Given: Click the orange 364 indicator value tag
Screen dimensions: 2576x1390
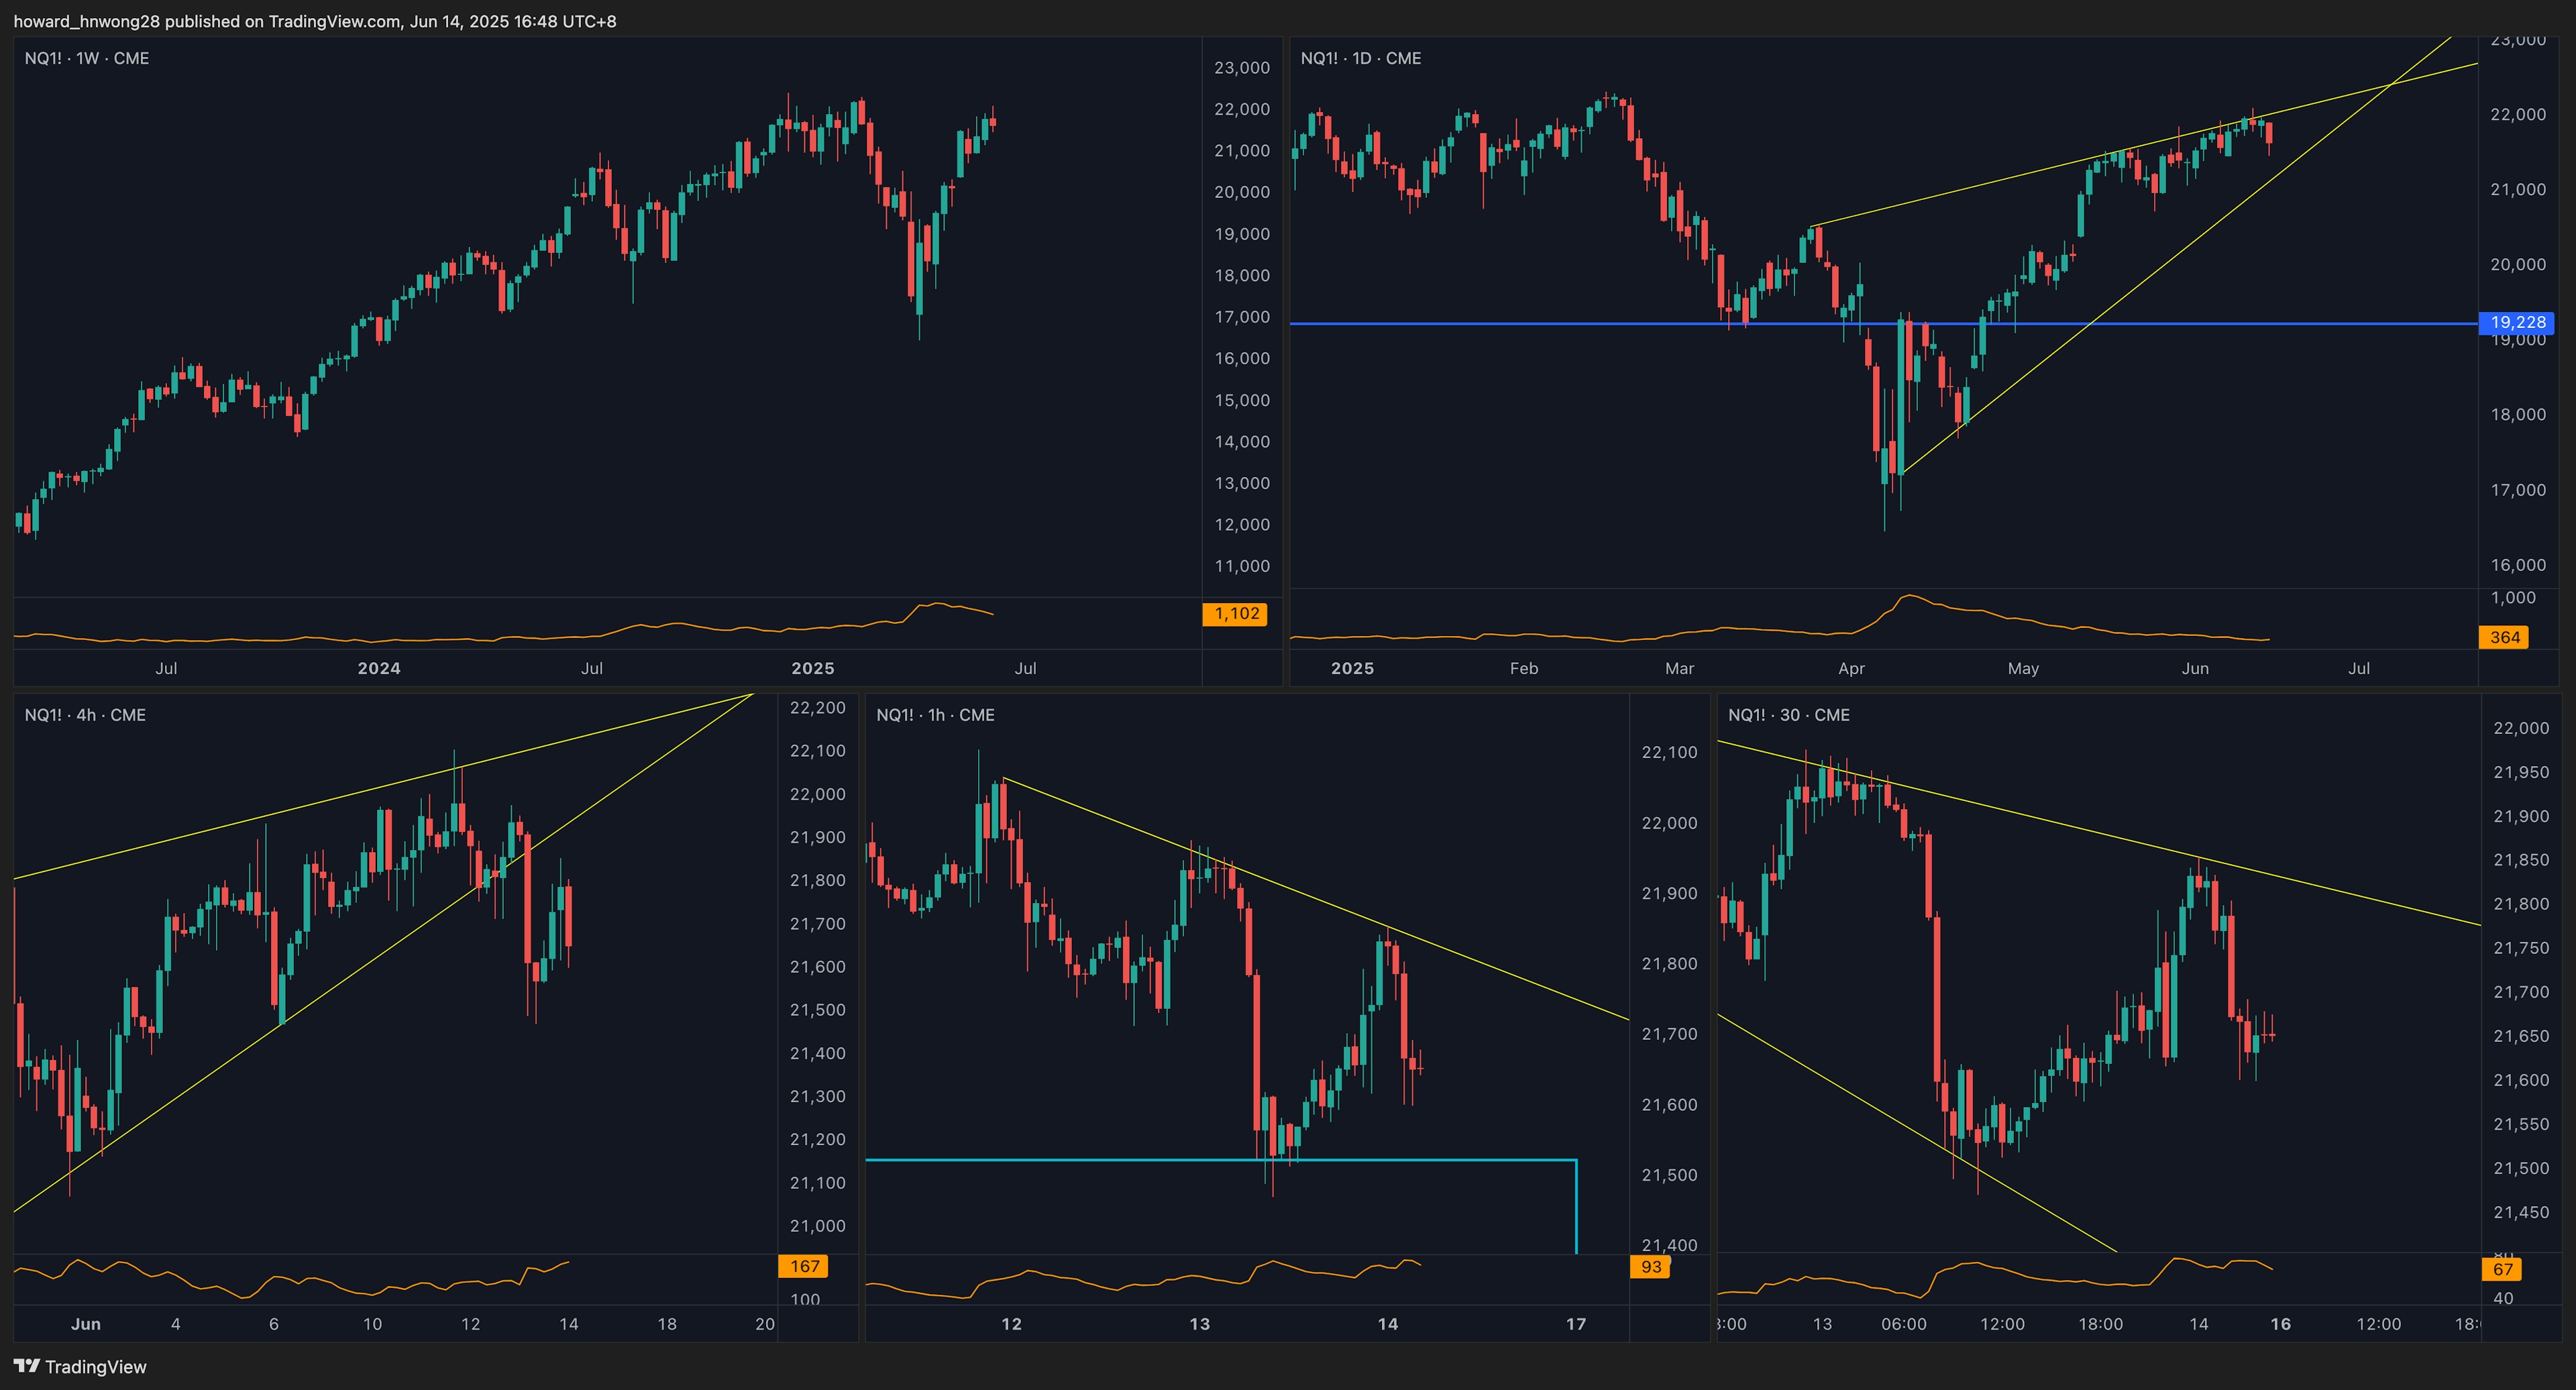Looking at the screenshot, I should pyautogui.click(x=2504, y=637).
